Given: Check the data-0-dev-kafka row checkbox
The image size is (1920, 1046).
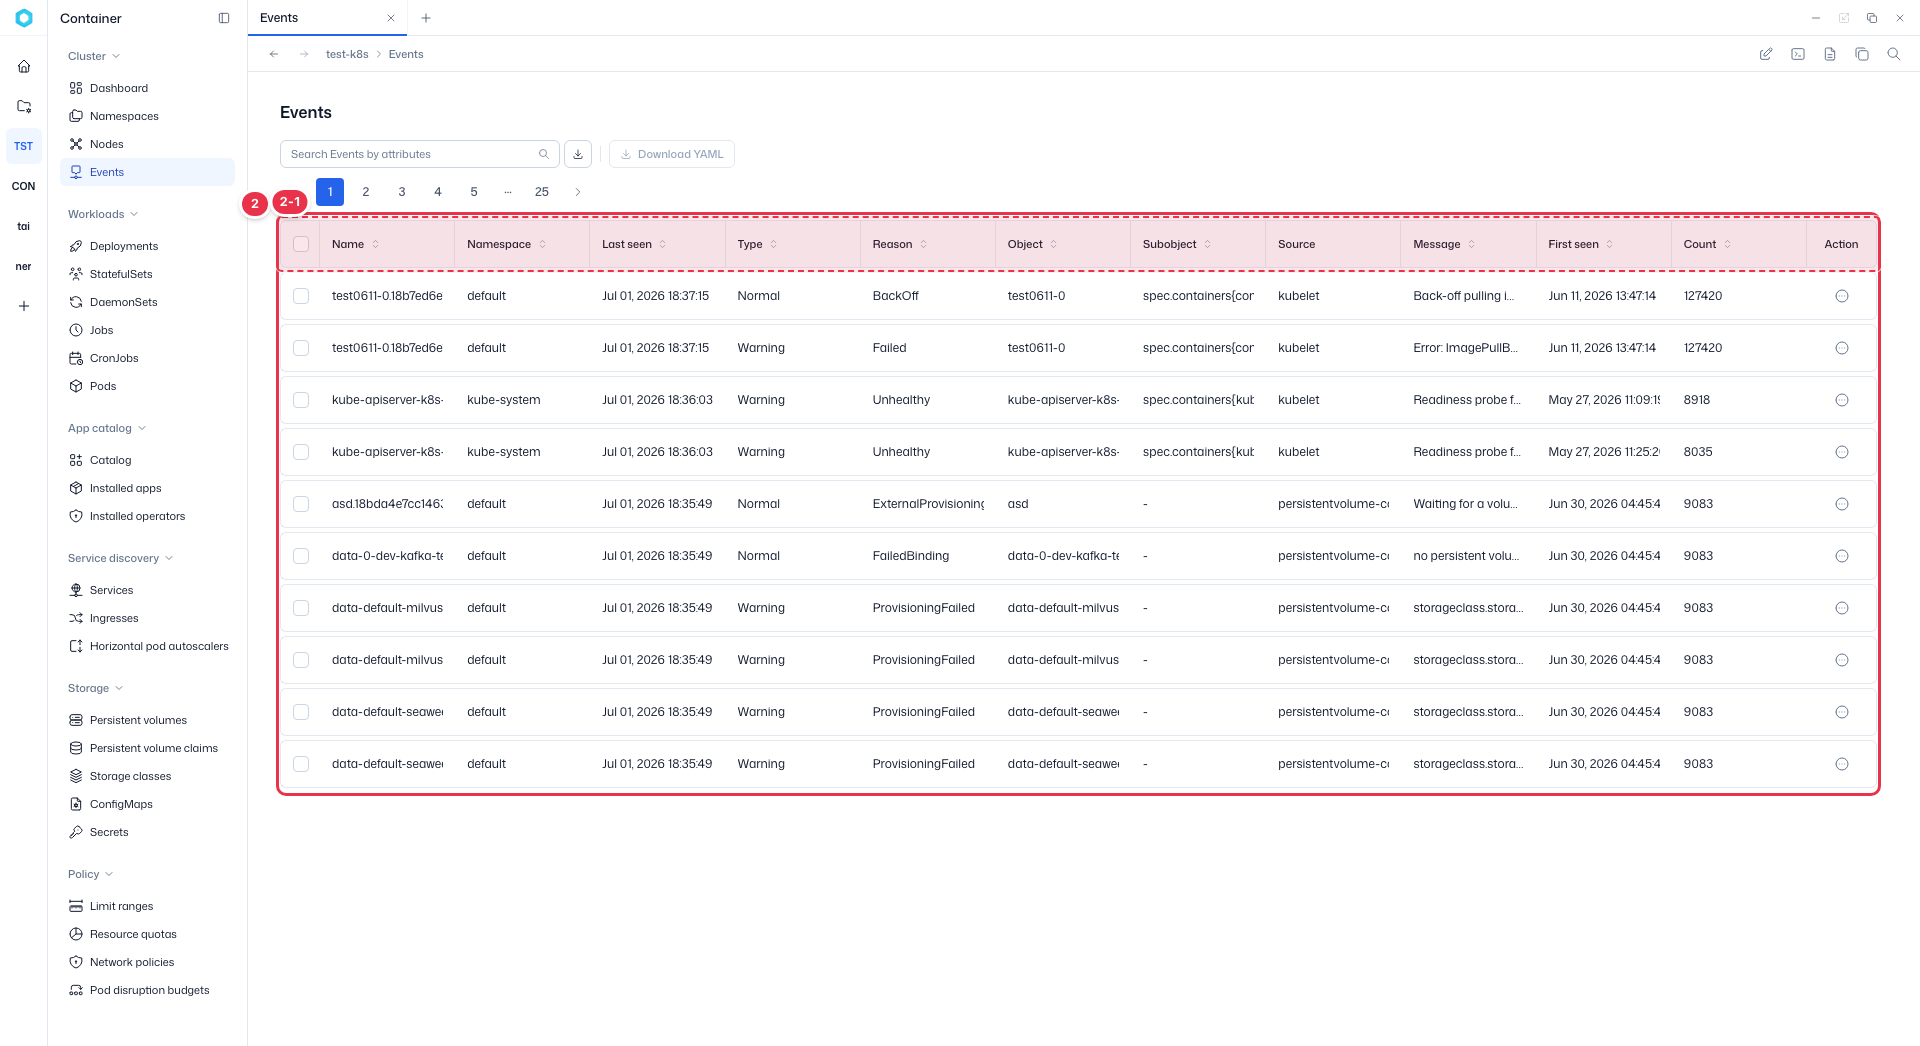Looking at the screenshot, I should [301, 556].
